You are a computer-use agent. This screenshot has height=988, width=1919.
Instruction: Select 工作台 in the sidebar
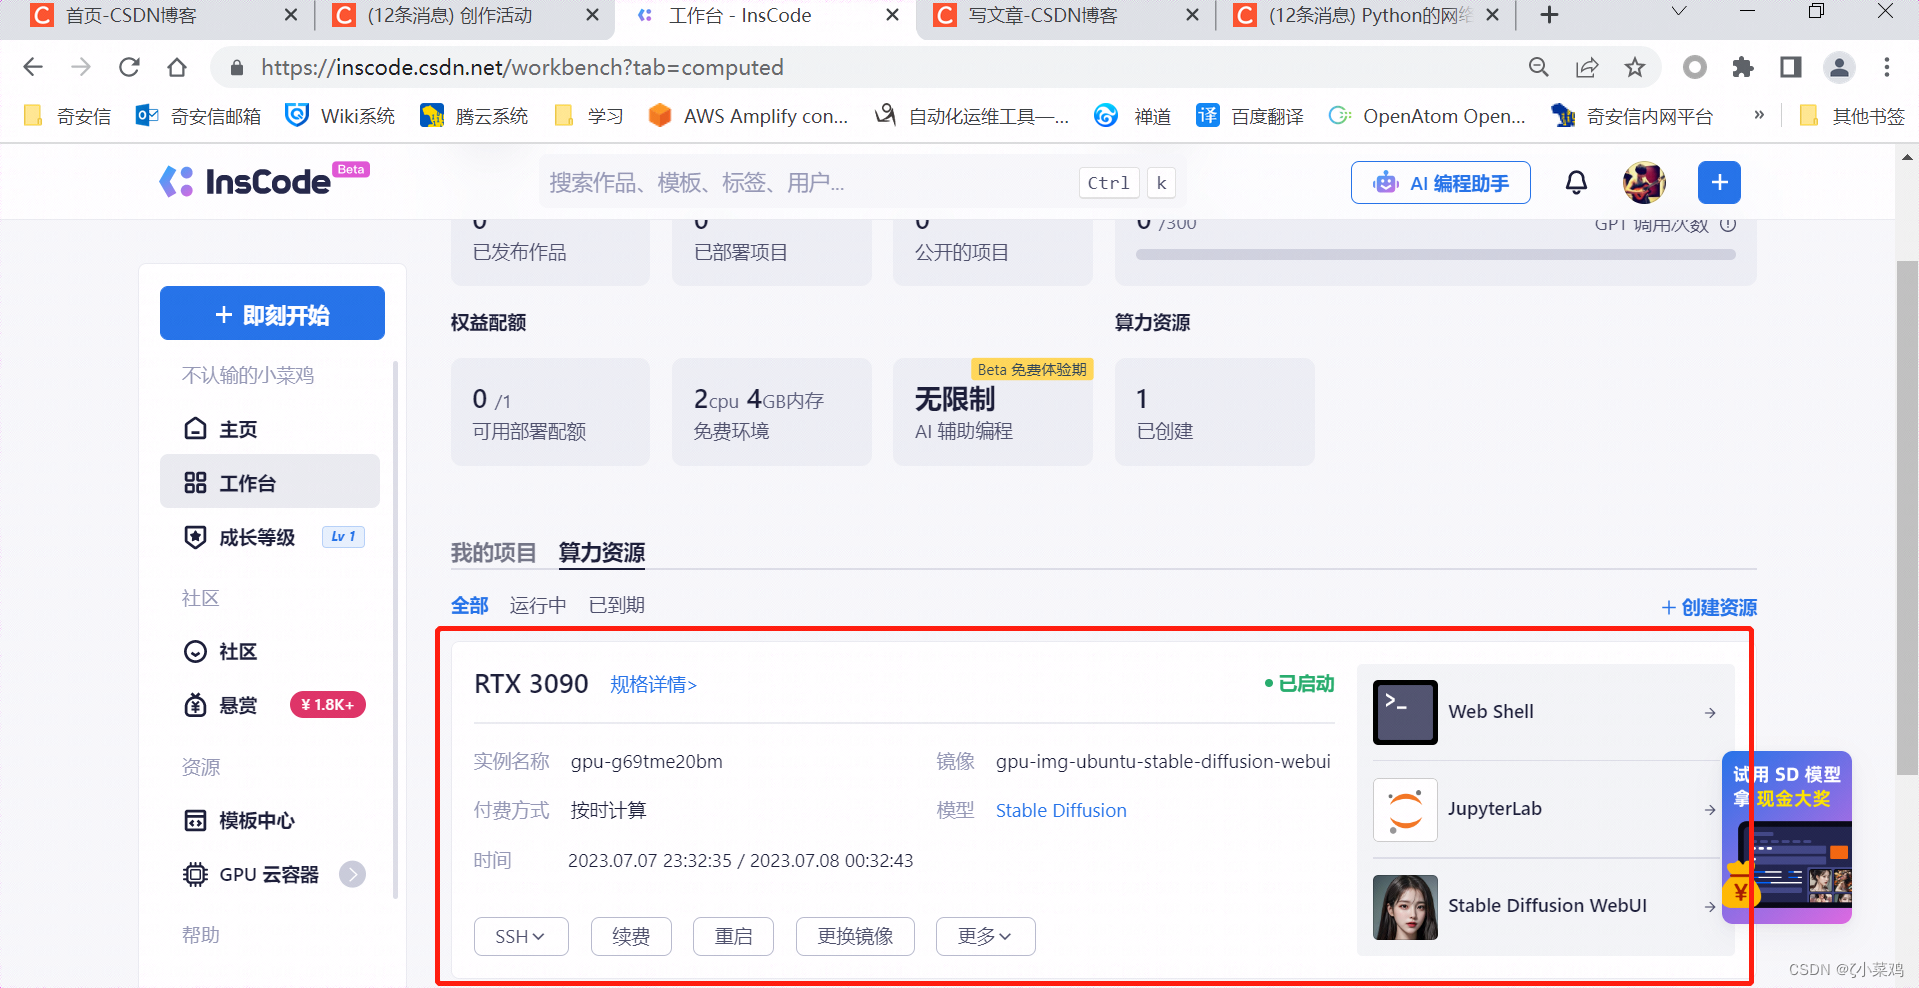270,483
